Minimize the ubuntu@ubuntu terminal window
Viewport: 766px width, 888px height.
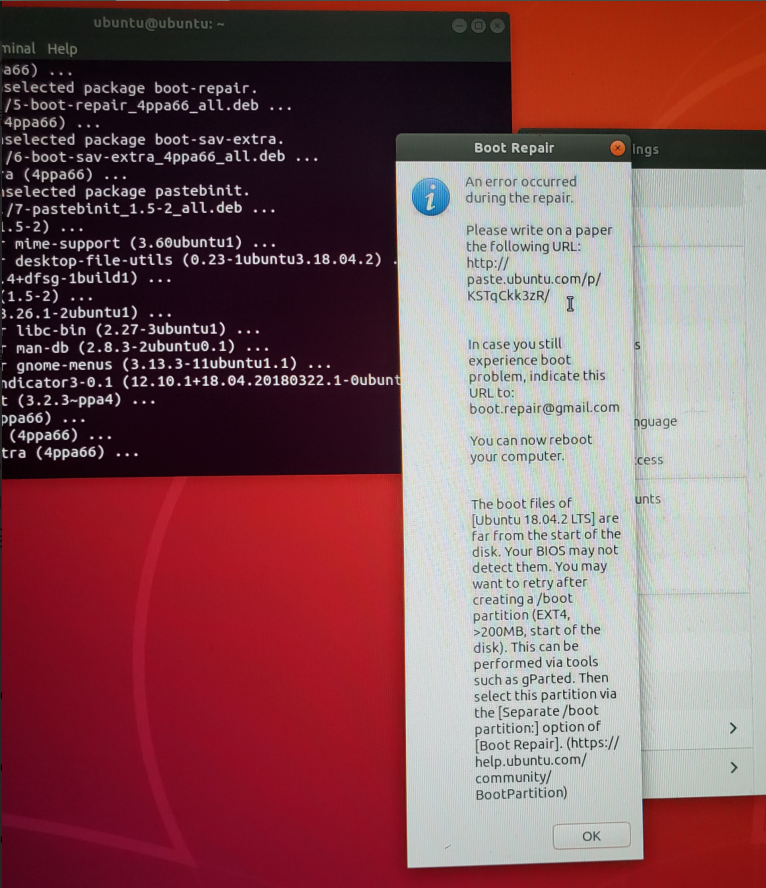point(459,25)
